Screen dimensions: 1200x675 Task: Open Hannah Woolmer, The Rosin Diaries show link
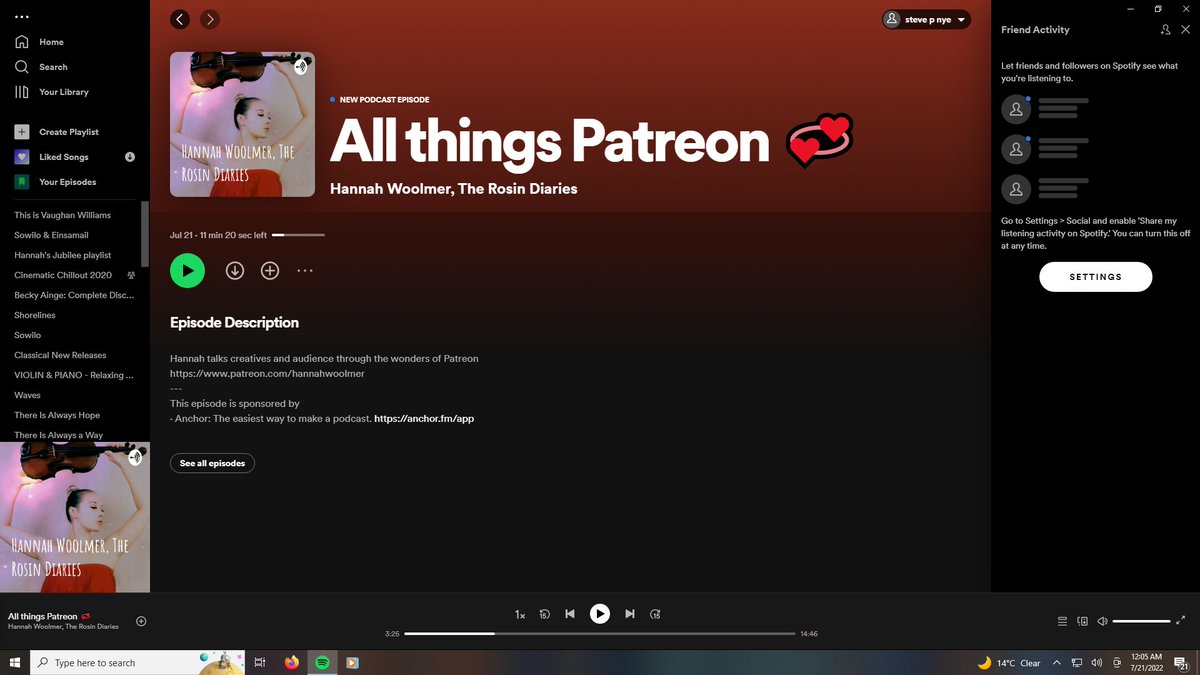pyautogui.click(x=453, y=189)
